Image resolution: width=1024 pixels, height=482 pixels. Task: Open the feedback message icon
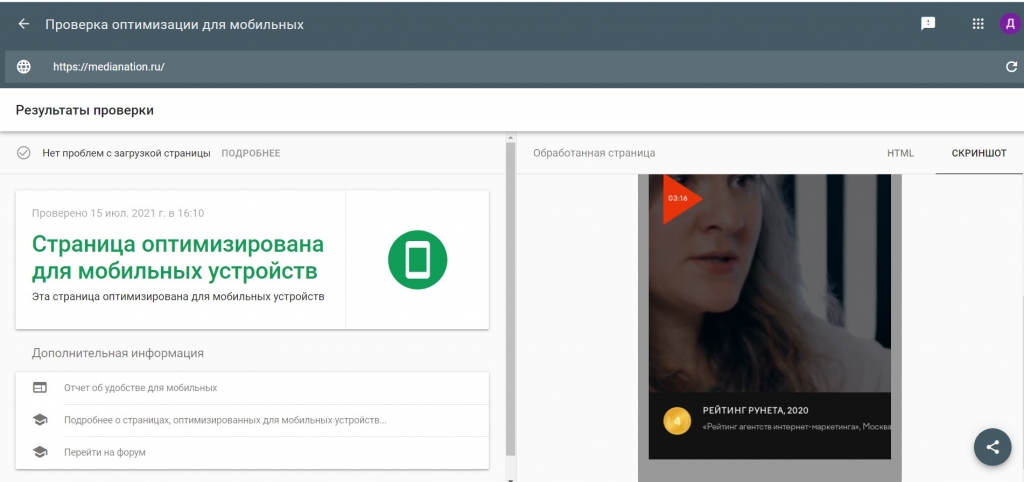(927, 24)
